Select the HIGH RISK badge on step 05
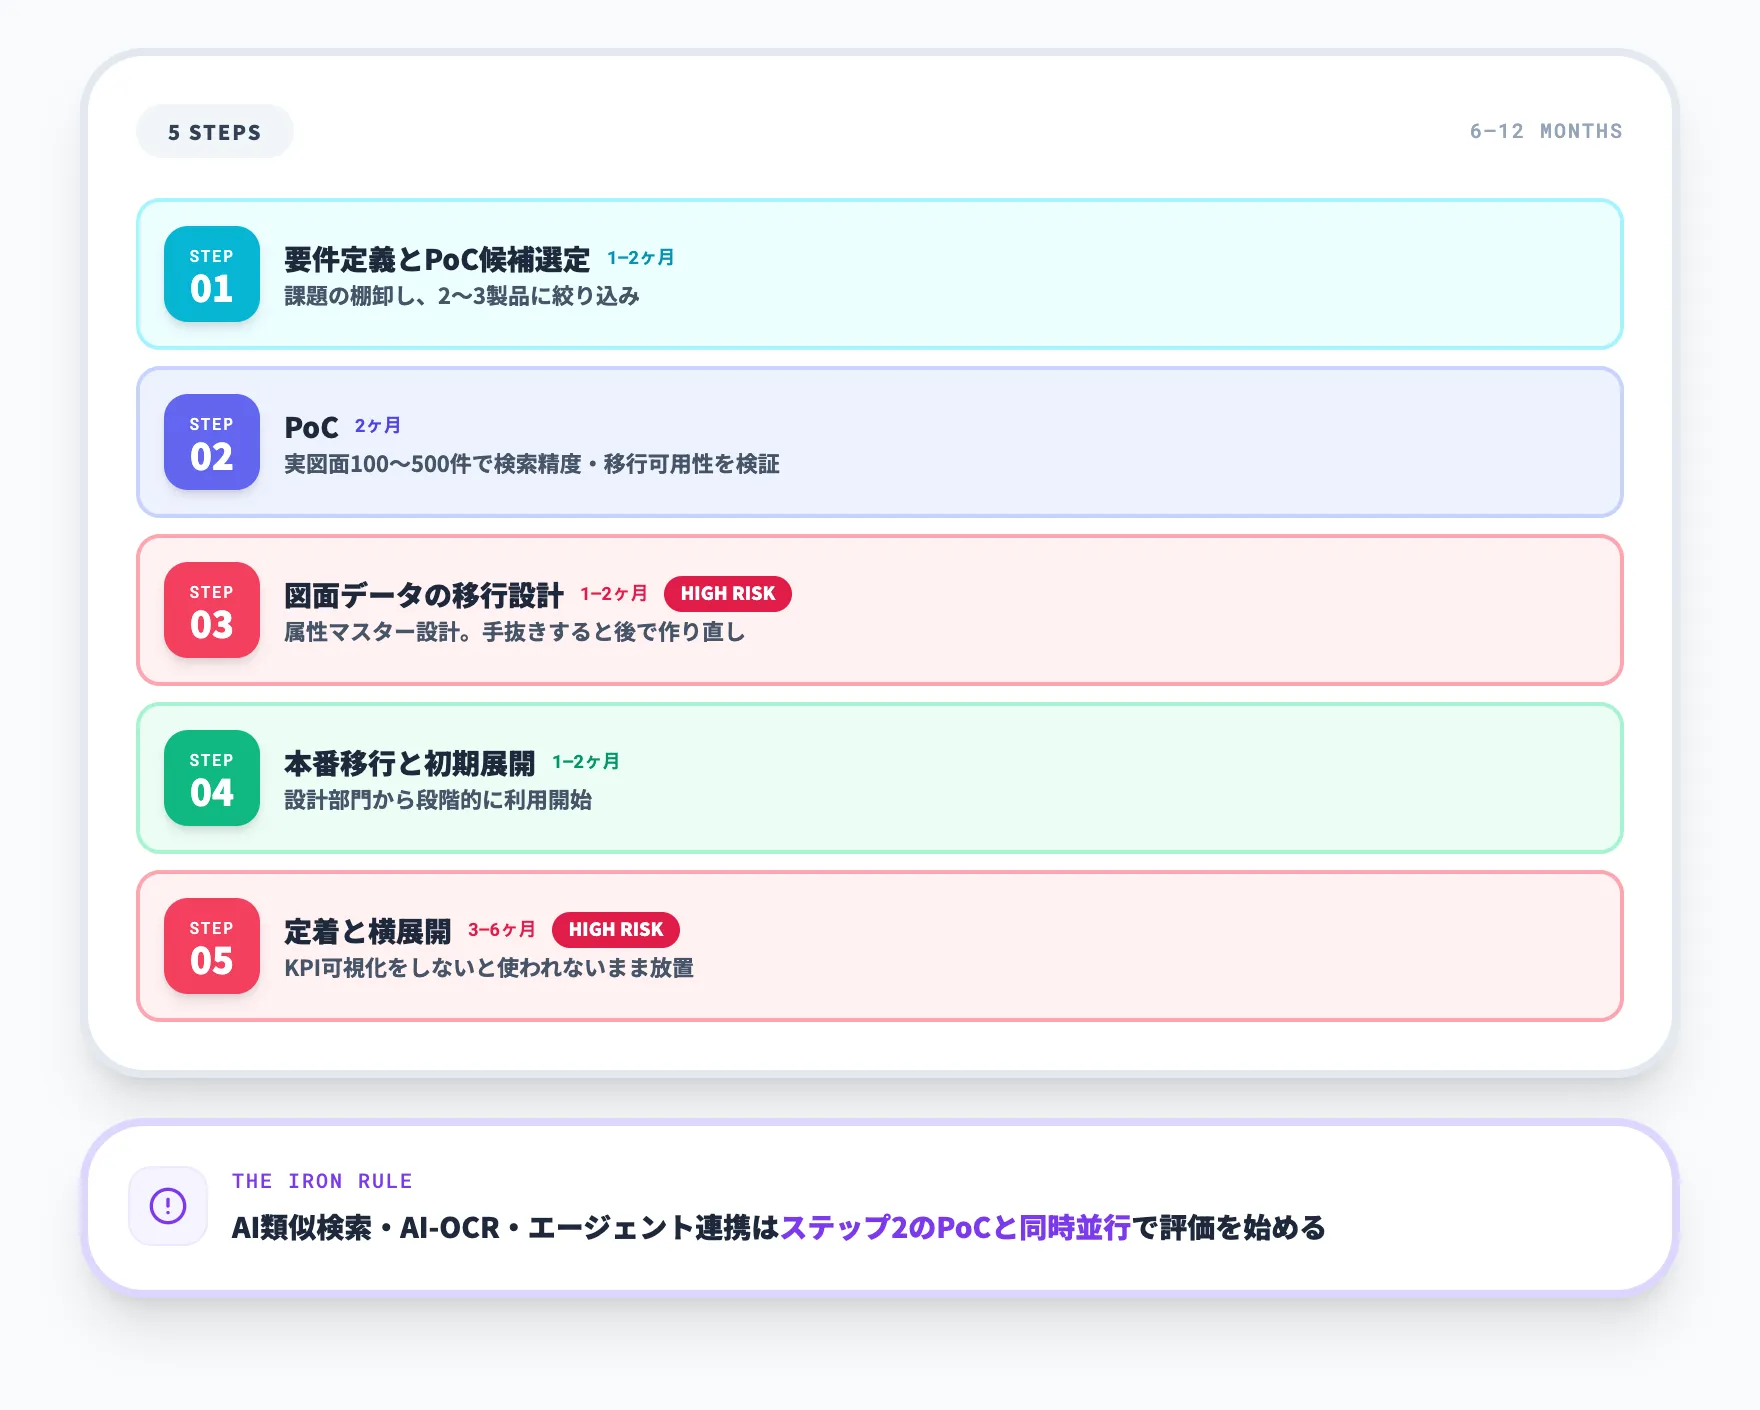 [x=615, y=930]
